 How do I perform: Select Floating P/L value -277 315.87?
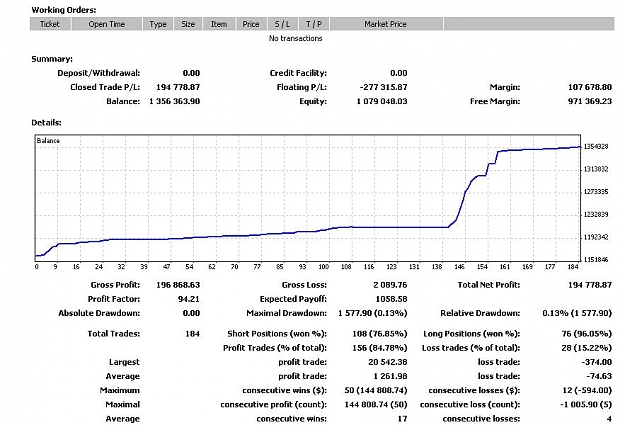click(383, 87)
